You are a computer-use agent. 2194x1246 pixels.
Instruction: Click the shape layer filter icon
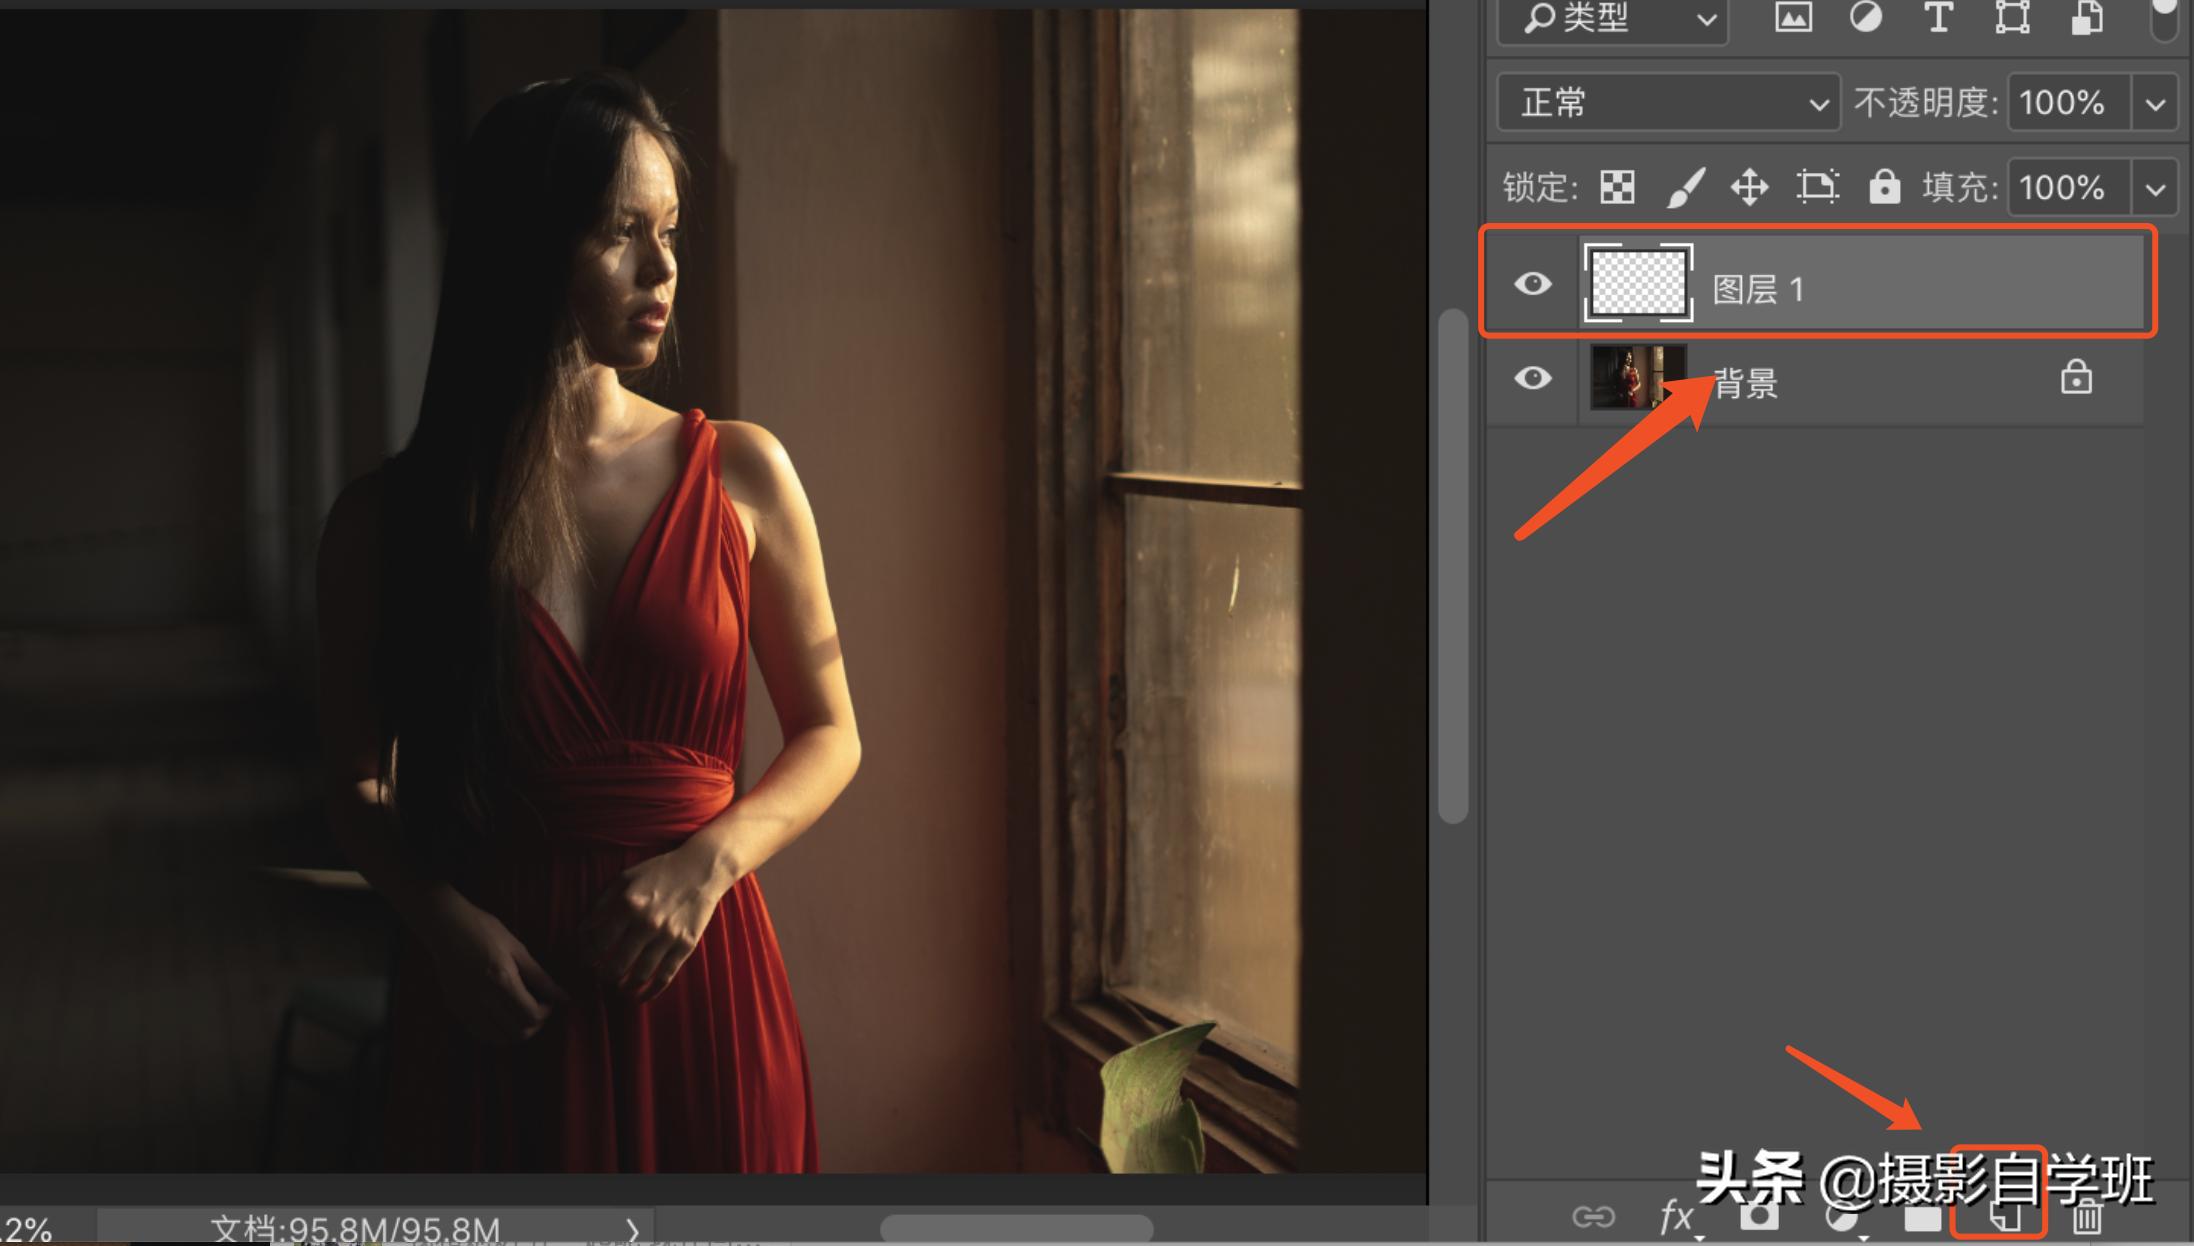[x=2012, y=17]
